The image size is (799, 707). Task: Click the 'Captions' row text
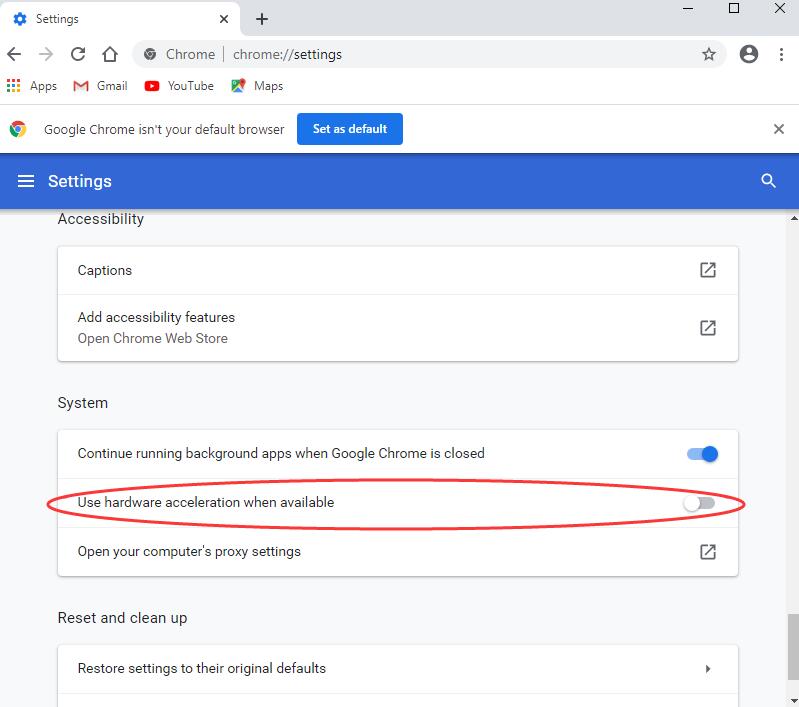[105, 270]
